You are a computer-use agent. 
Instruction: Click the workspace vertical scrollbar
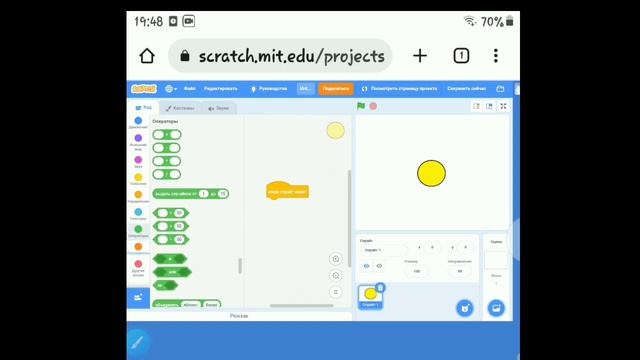(349, 218)
